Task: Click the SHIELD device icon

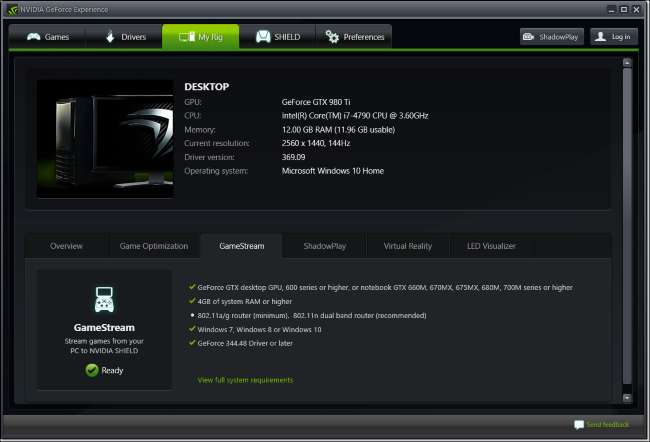Action: [x=263, y=36]
